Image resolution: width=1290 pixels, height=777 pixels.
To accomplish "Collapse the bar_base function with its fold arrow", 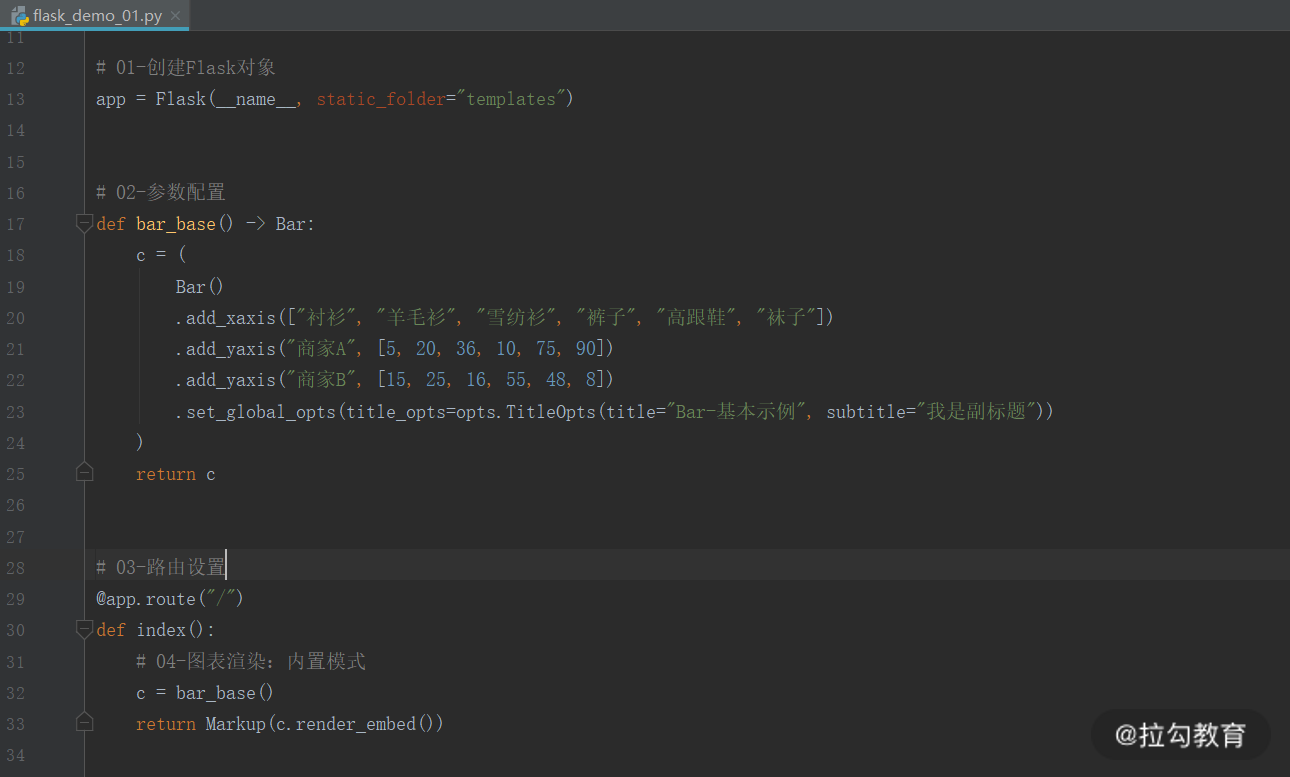I will [84, 223].
